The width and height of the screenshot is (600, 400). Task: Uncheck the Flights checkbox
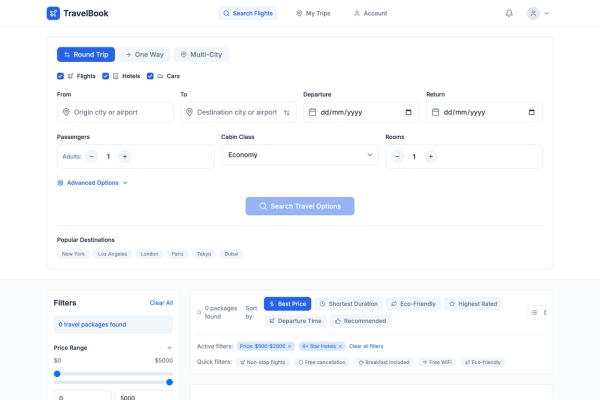tap(60, 76)
